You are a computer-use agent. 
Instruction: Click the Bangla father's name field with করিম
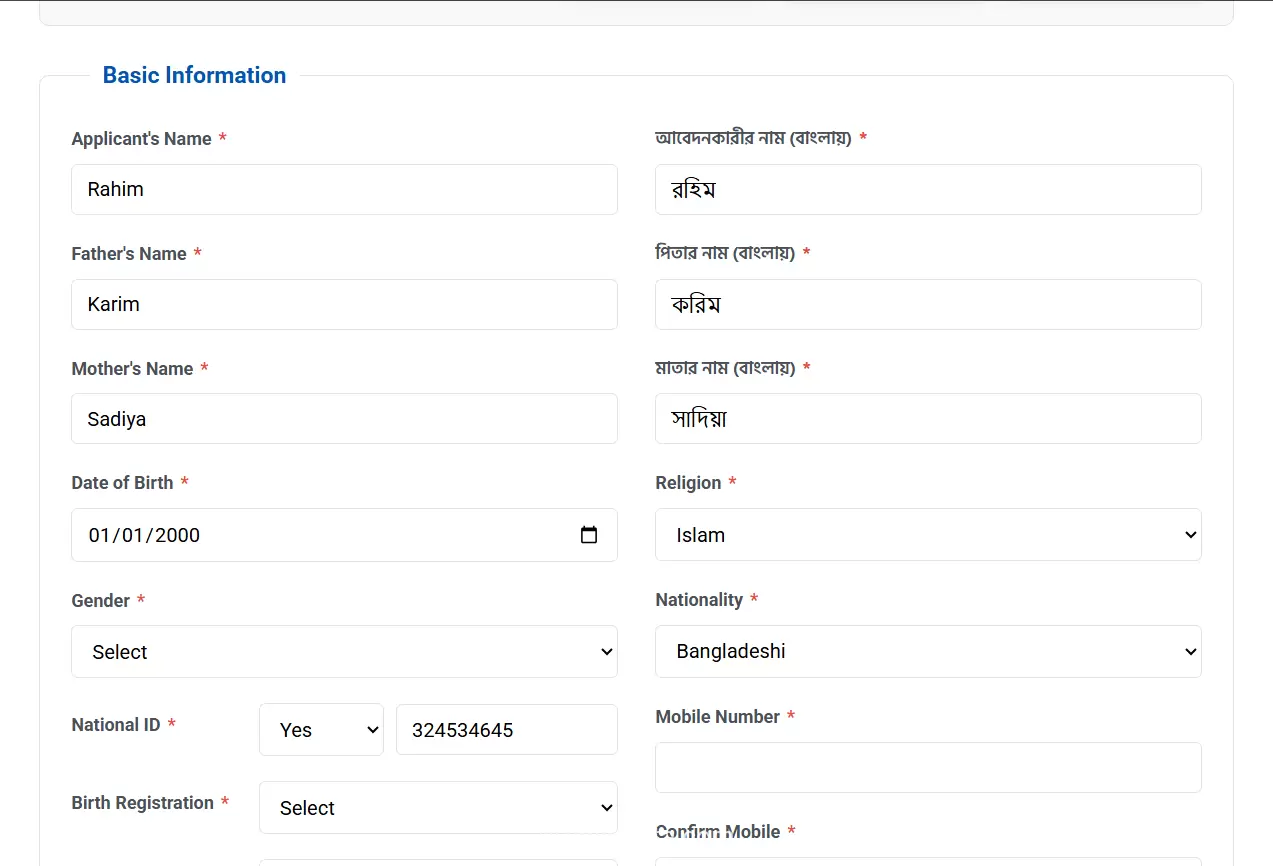point(928,304)
